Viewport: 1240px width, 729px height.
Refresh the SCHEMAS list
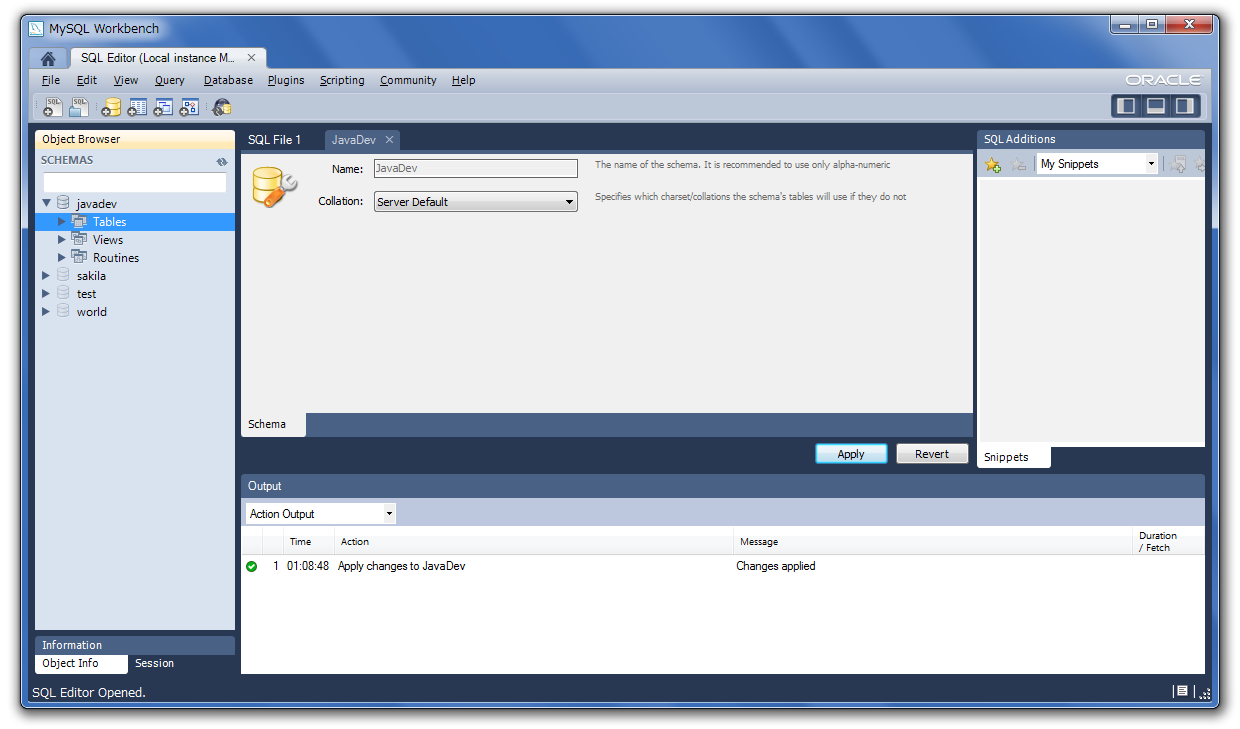pyautogui.click(x=222, y=161)
